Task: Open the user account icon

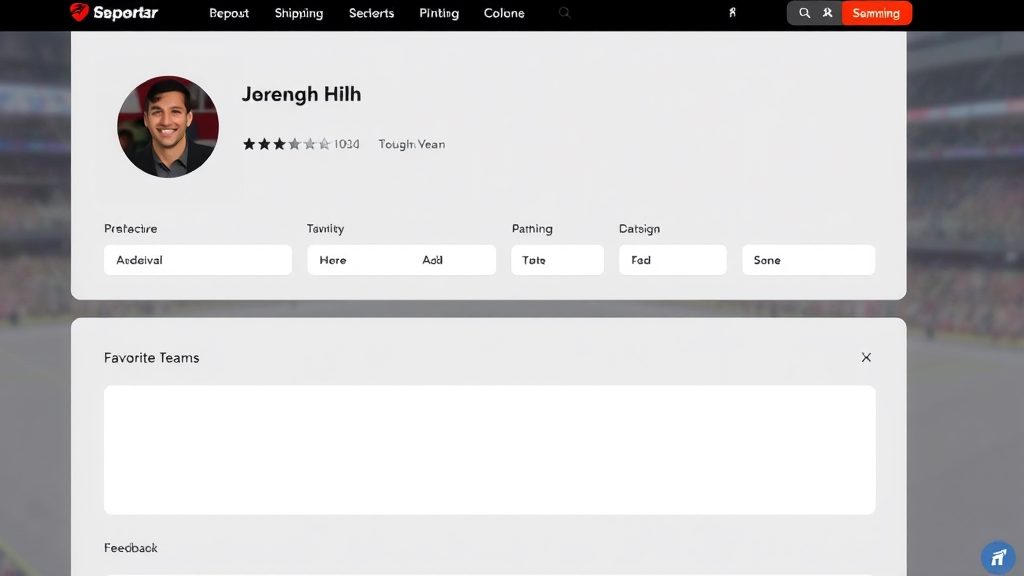Action: pyautogui.click(x=827, y=13)
